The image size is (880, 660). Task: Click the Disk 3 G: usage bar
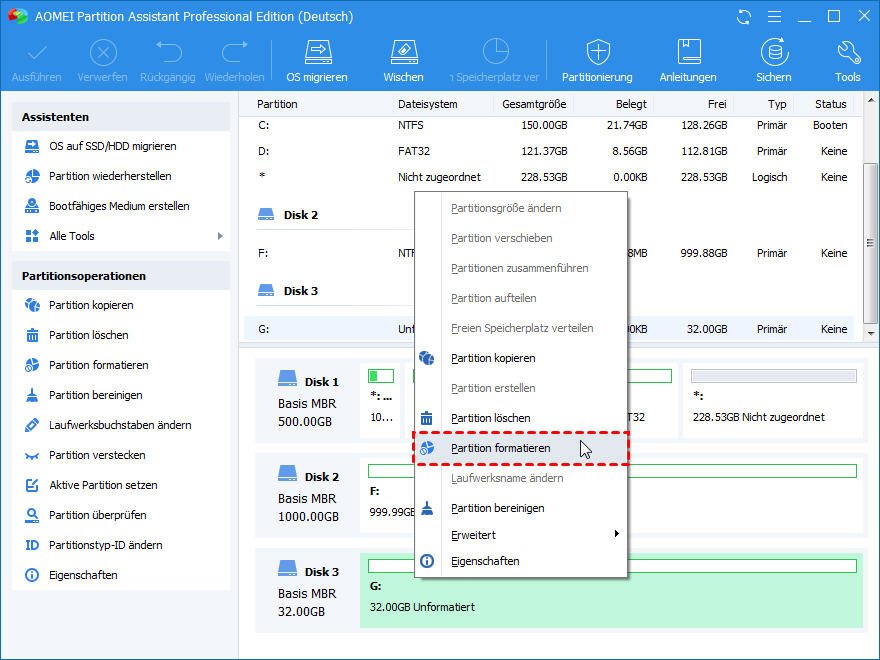point(612,566)
